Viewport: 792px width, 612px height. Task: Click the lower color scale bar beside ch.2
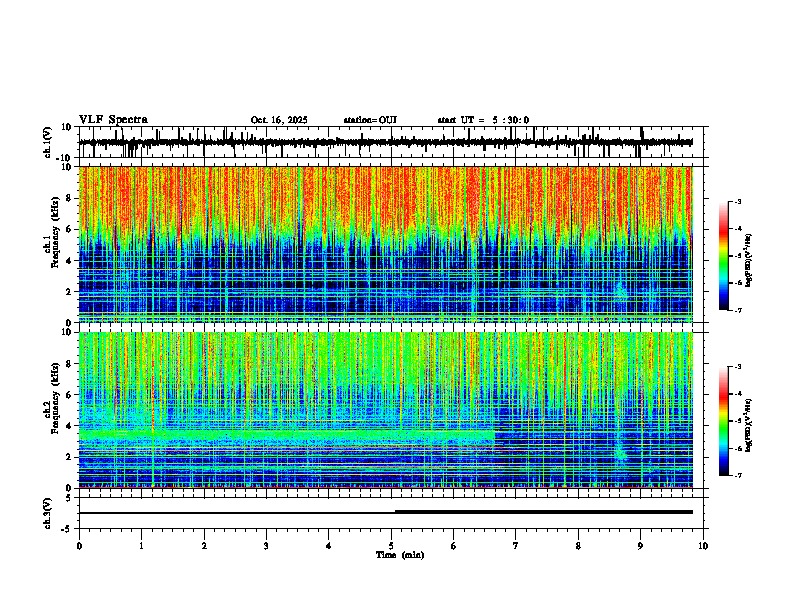[724, 421]
